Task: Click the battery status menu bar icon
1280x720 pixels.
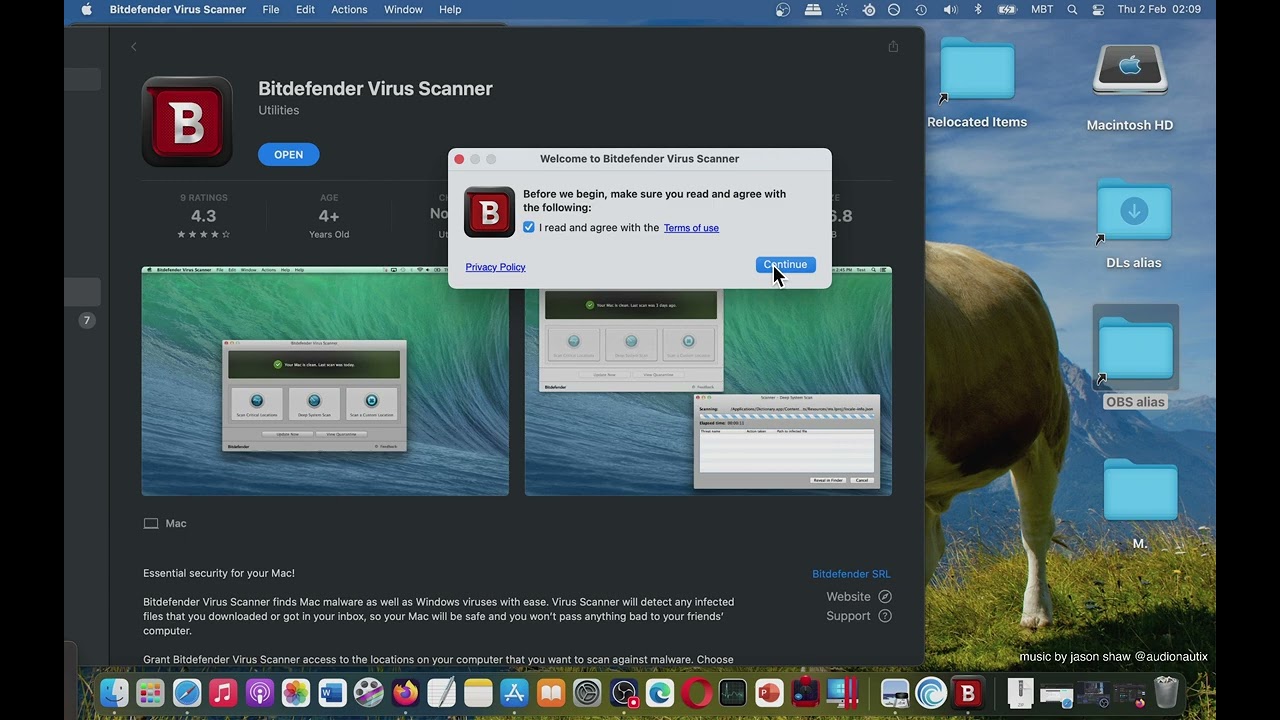Action: [1007, 10]
